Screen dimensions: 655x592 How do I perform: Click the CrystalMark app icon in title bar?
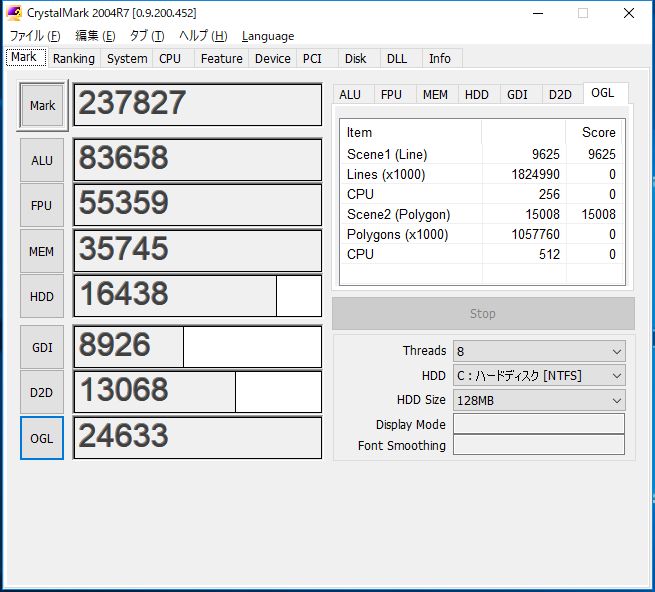[14, 13]
